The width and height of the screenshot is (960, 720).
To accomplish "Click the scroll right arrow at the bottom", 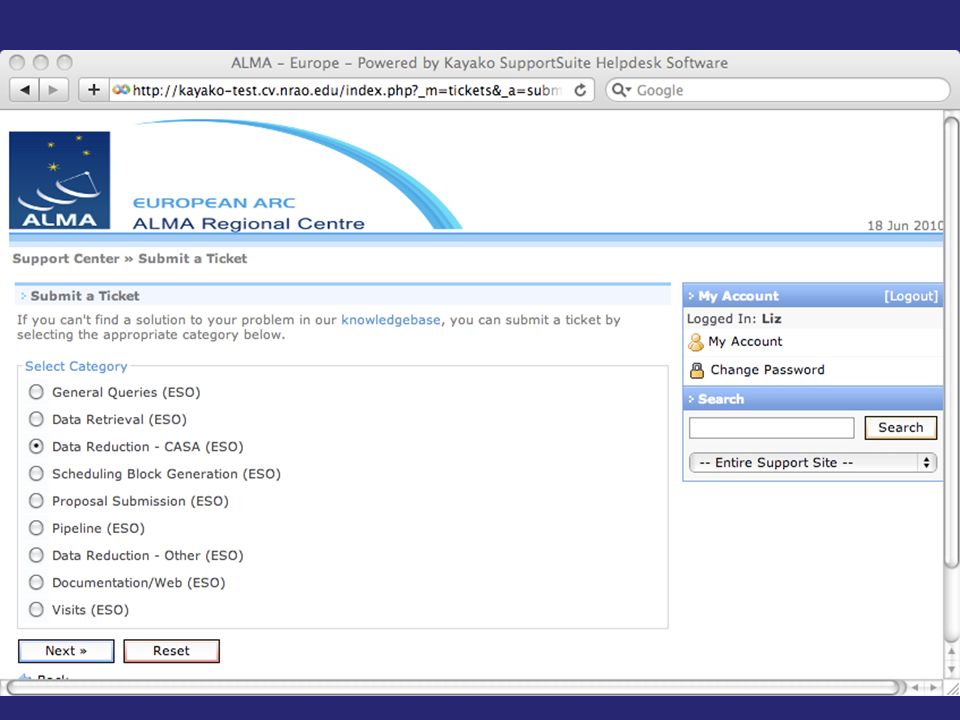I will [932, 688].
